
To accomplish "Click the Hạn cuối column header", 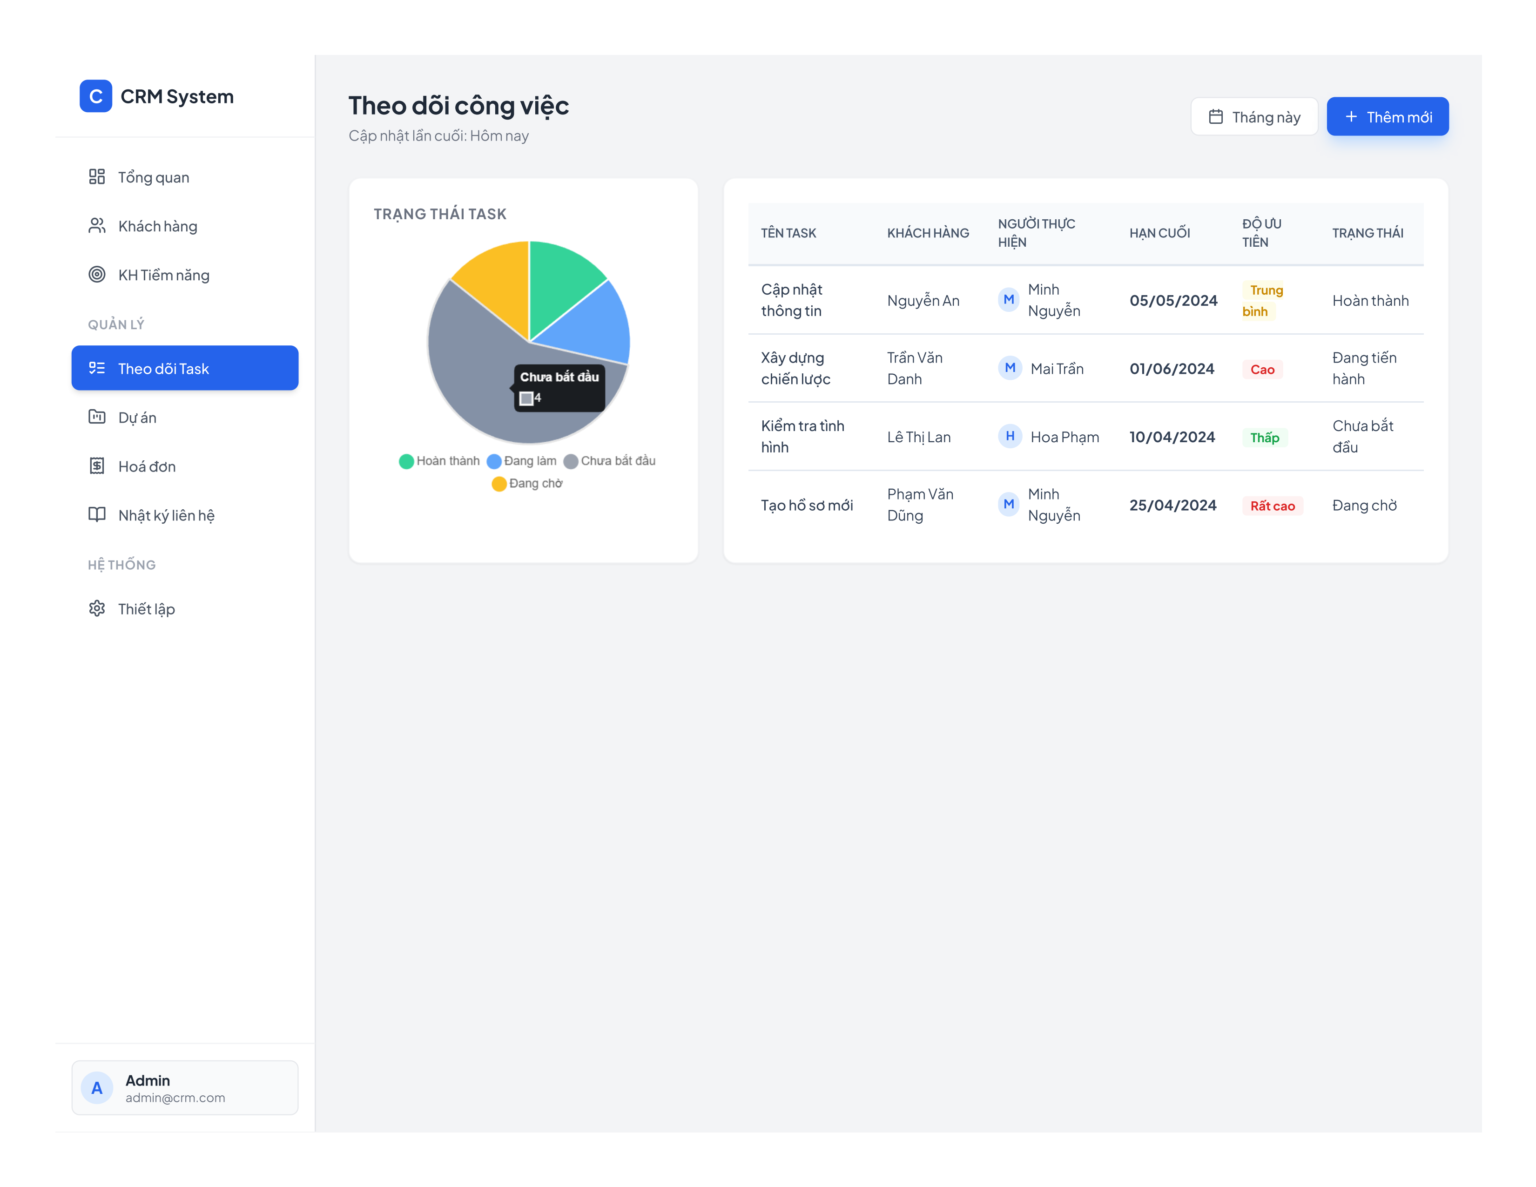I will (x=1160, y=233).
